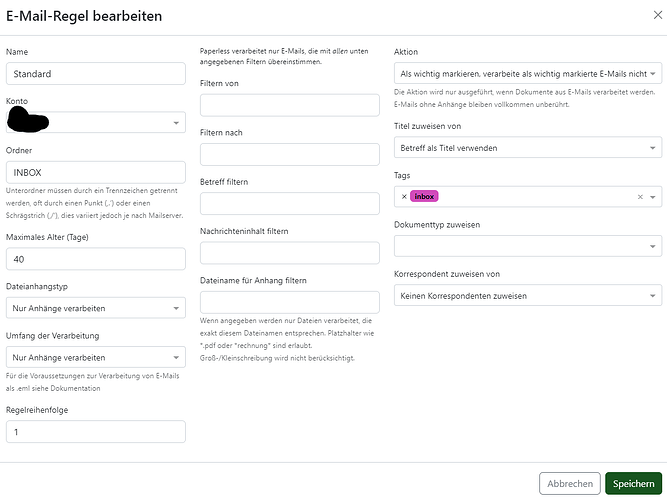The height and width of the screenshot is (500, 667).
Task: Select the Filtern von input field
Action: click(290, 105)
